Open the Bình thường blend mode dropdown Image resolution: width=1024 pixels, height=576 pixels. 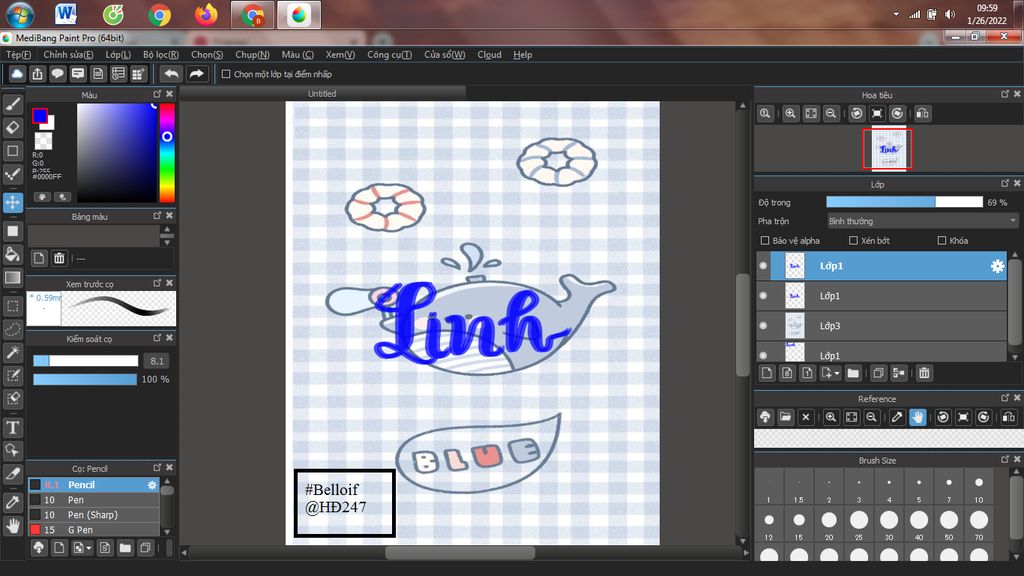tap(922, 221)
